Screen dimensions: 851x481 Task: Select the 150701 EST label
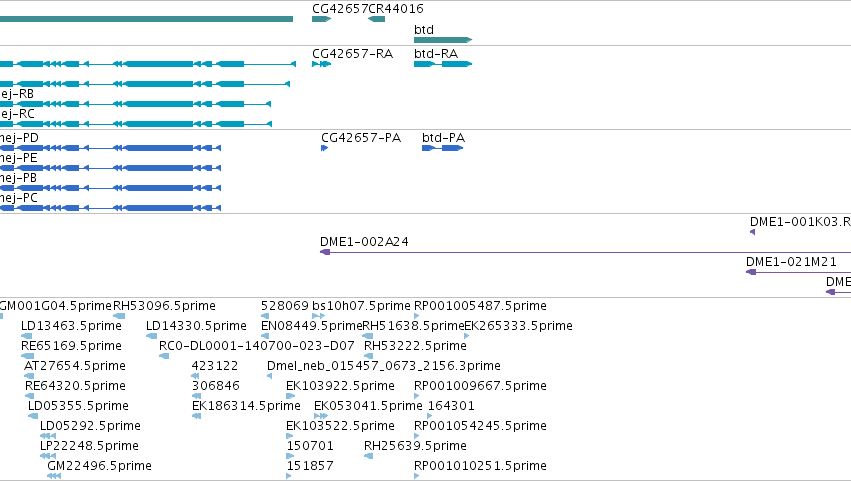coord(310,446)
